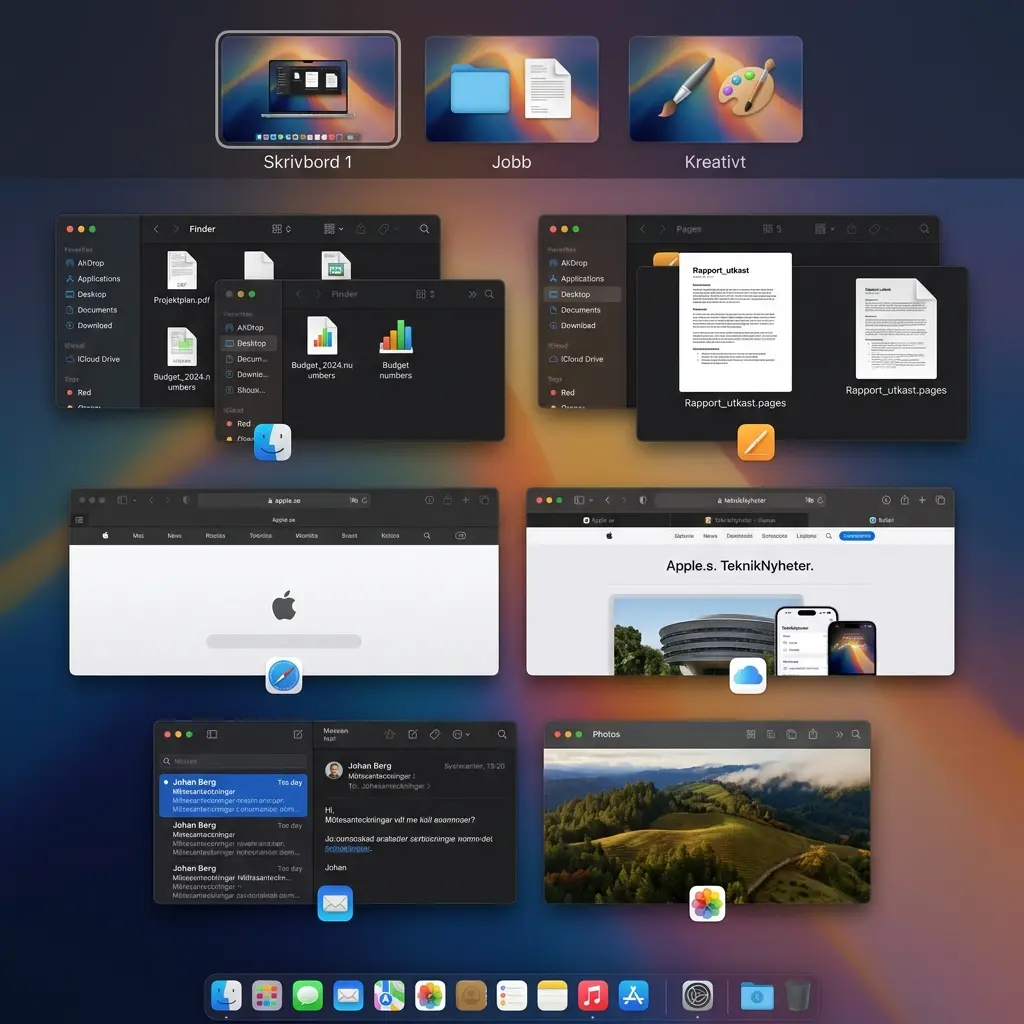Expand toolbar overflow chevrons in Photos window
This screenshot has height=1024, width=1024.
point(839,734)
